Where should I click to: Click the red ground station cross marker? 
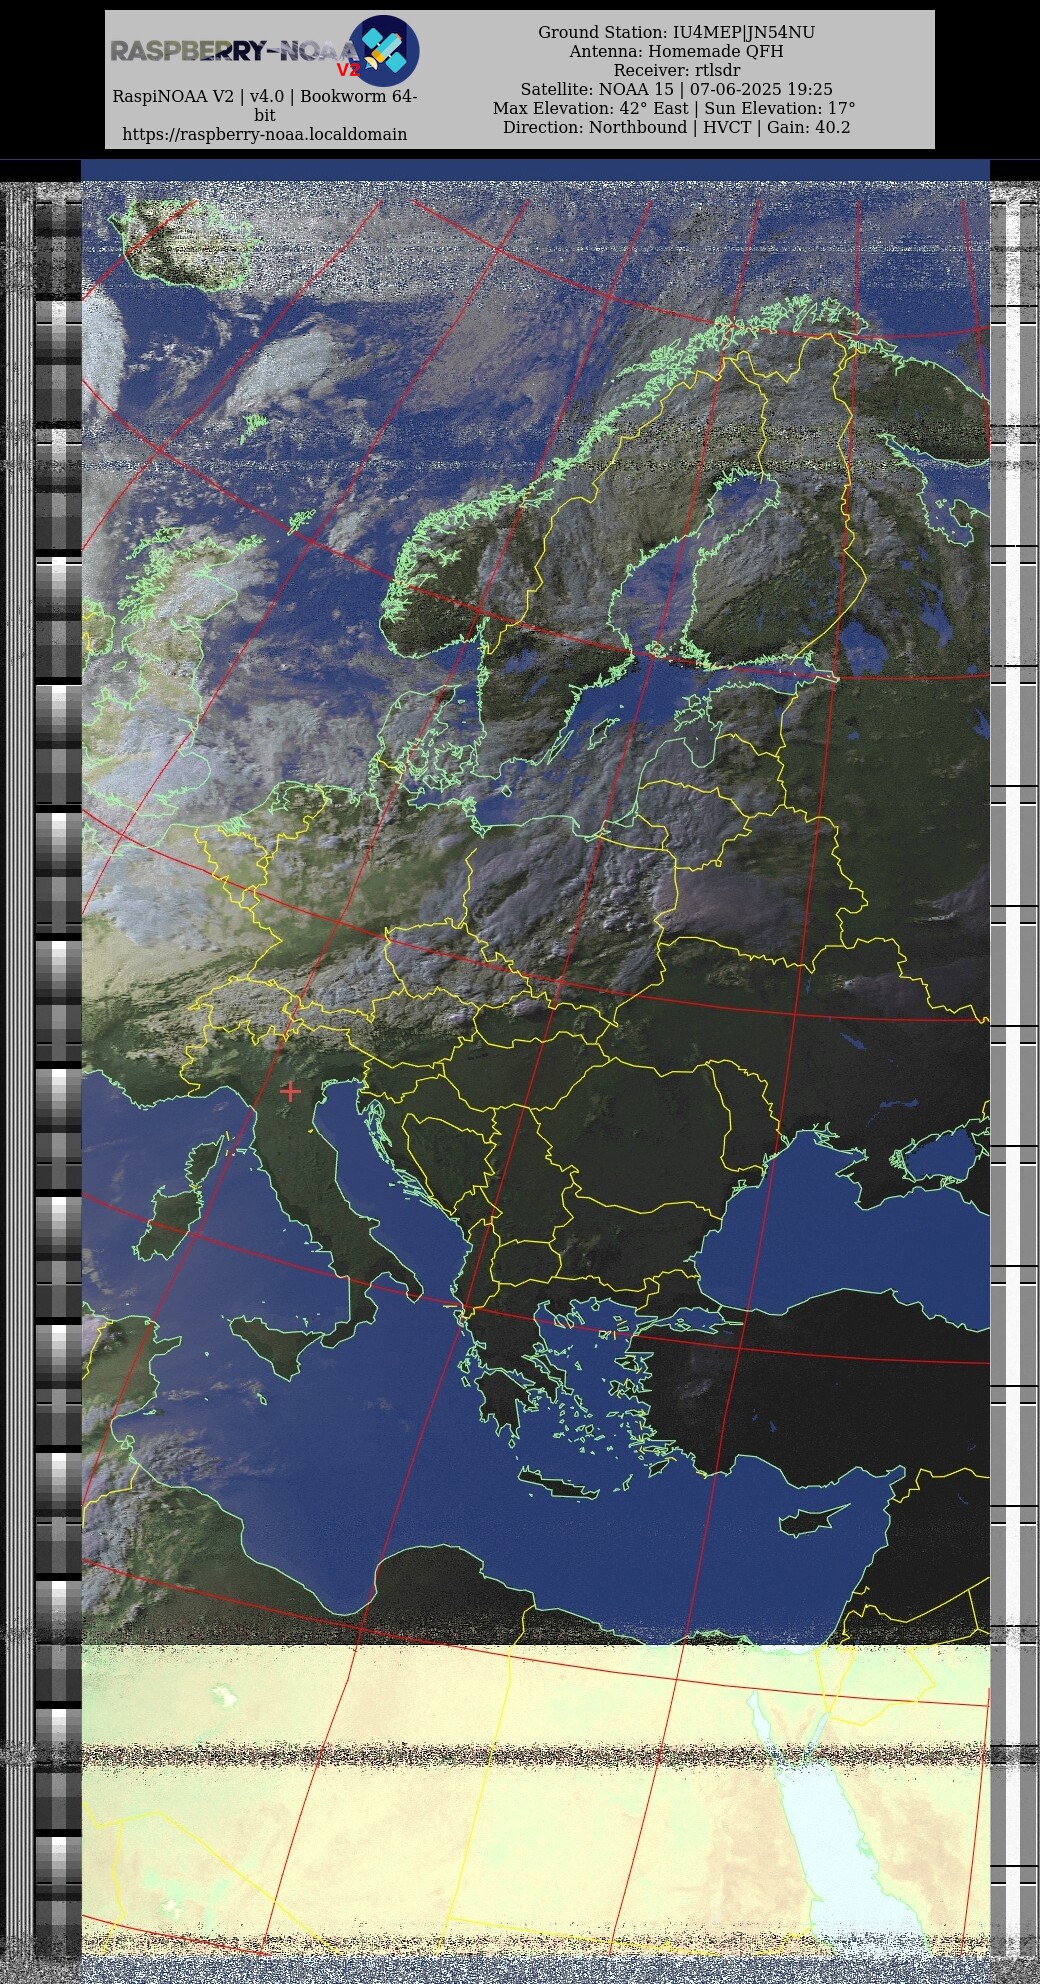290,1091
